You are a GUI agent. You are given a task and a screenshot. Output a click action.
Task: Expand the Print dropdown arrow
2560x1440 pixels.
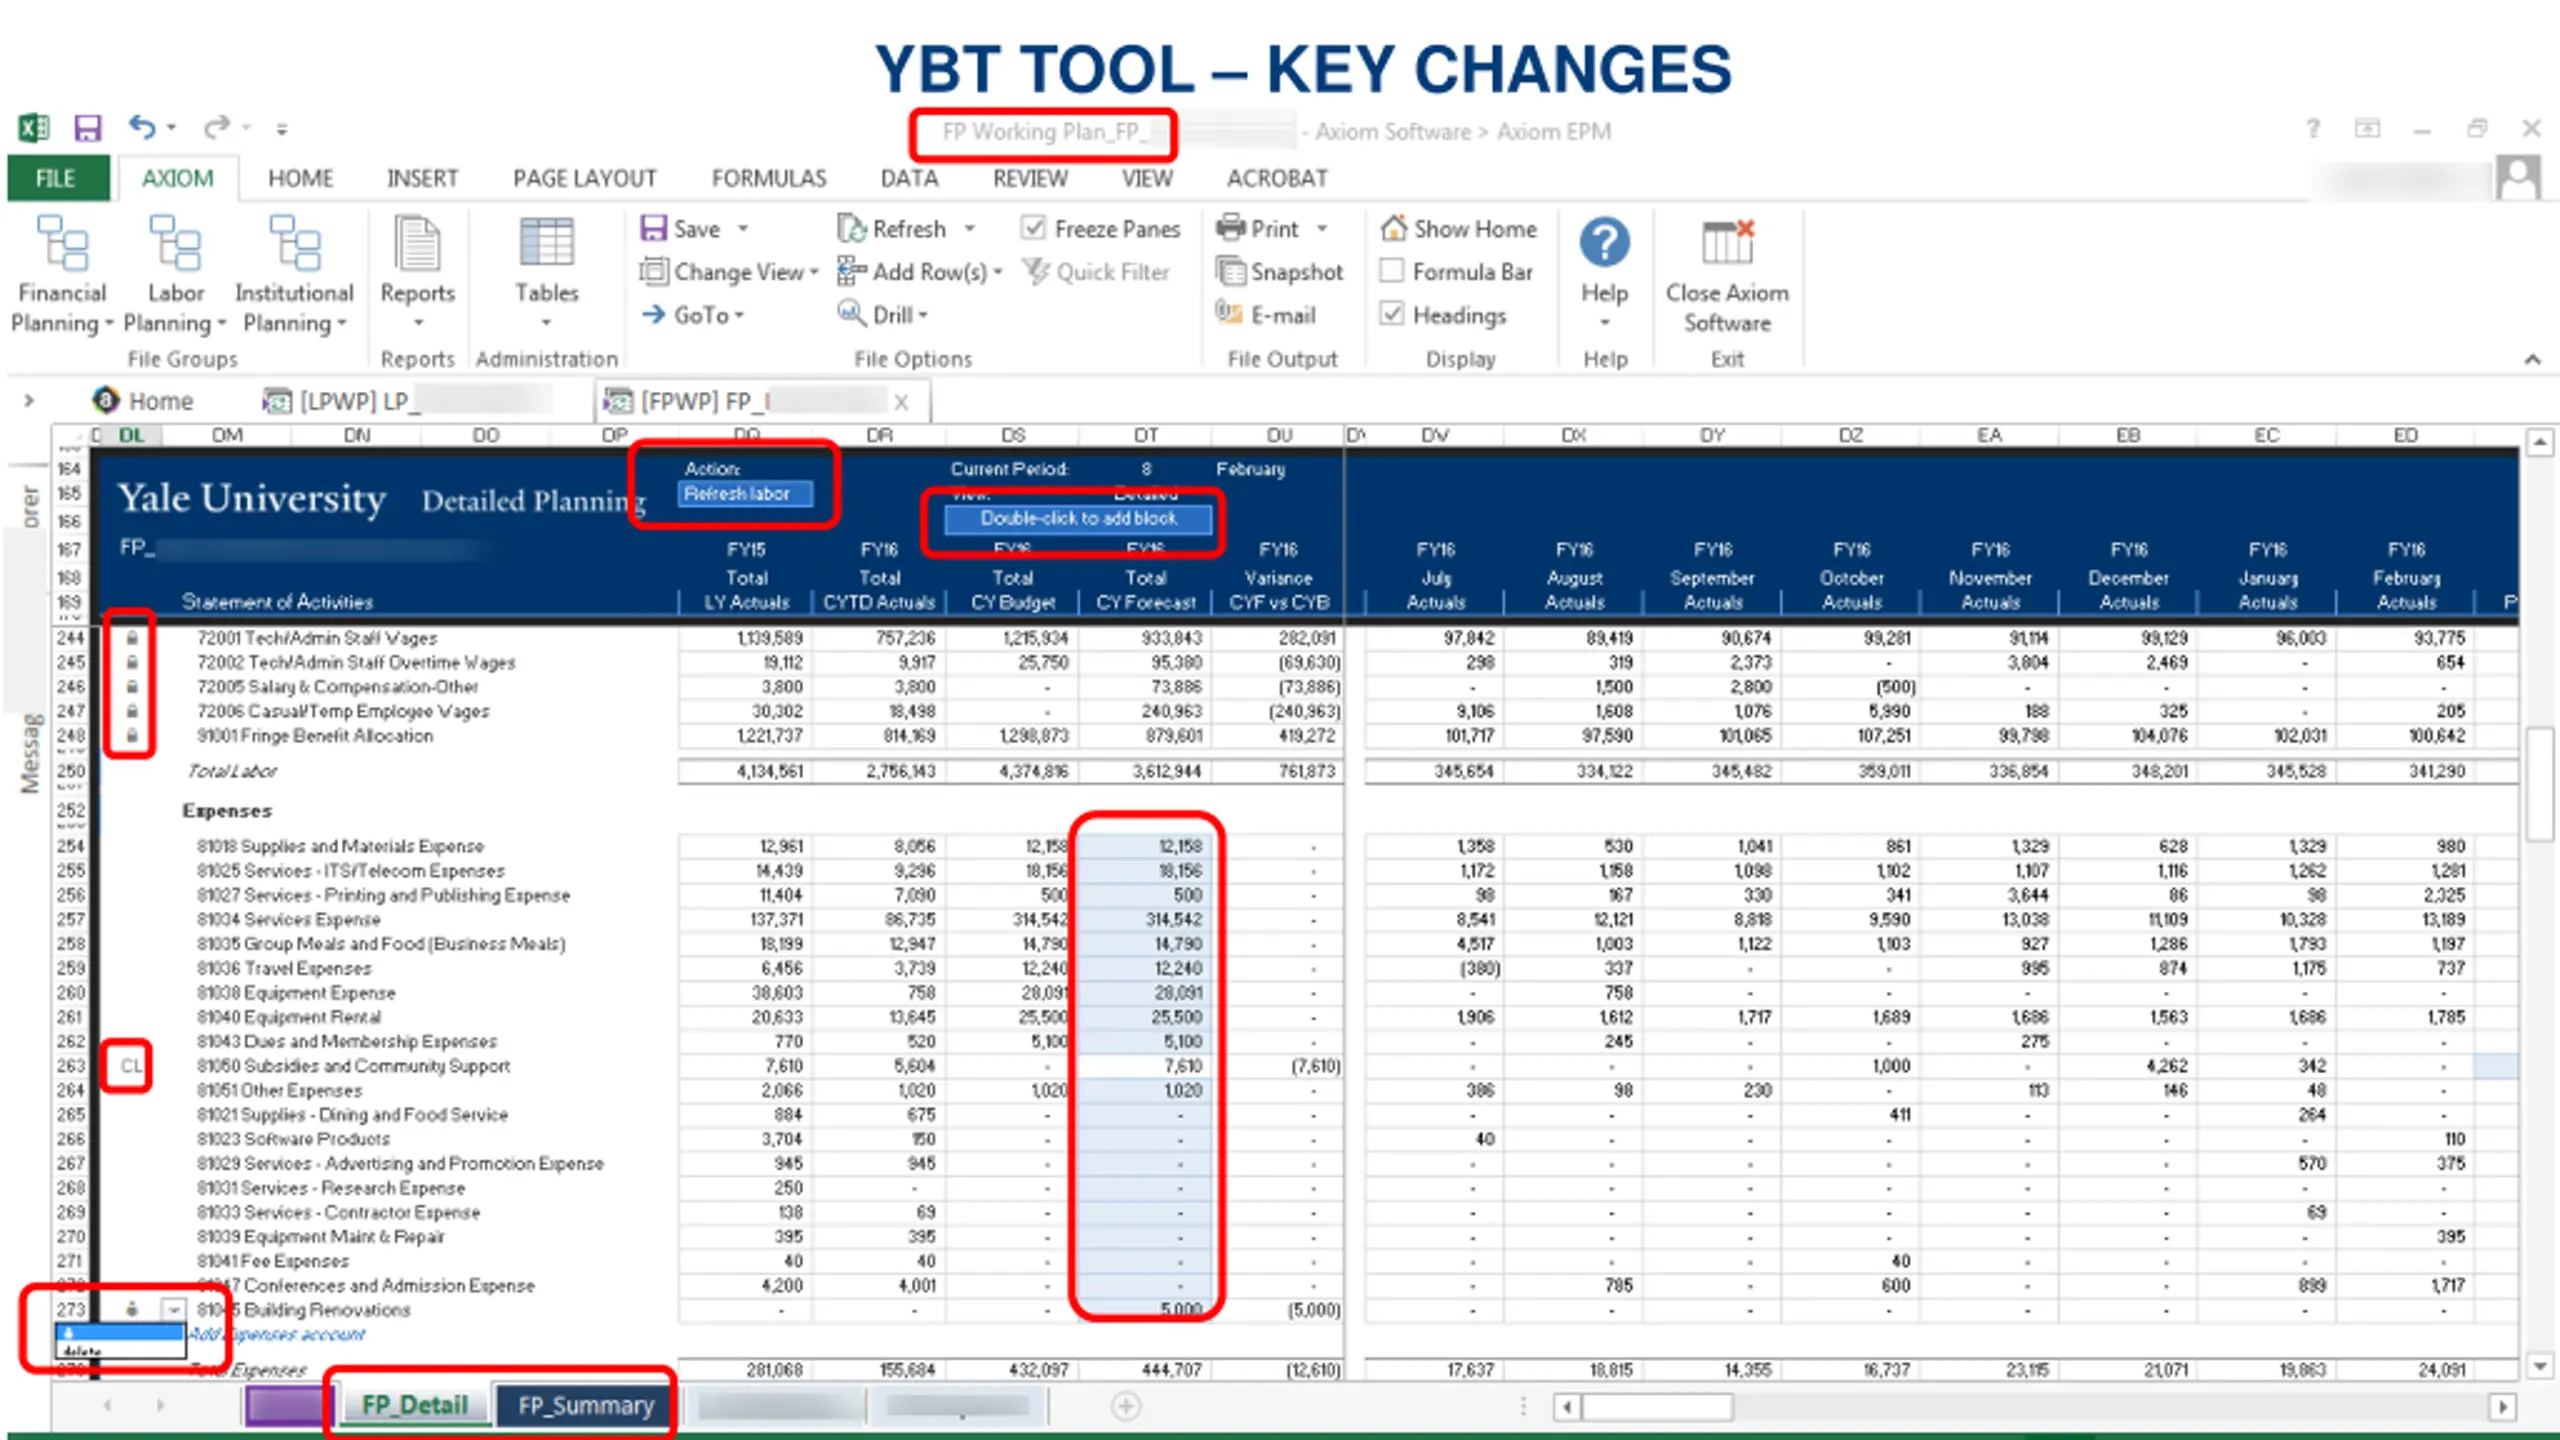1322,229
